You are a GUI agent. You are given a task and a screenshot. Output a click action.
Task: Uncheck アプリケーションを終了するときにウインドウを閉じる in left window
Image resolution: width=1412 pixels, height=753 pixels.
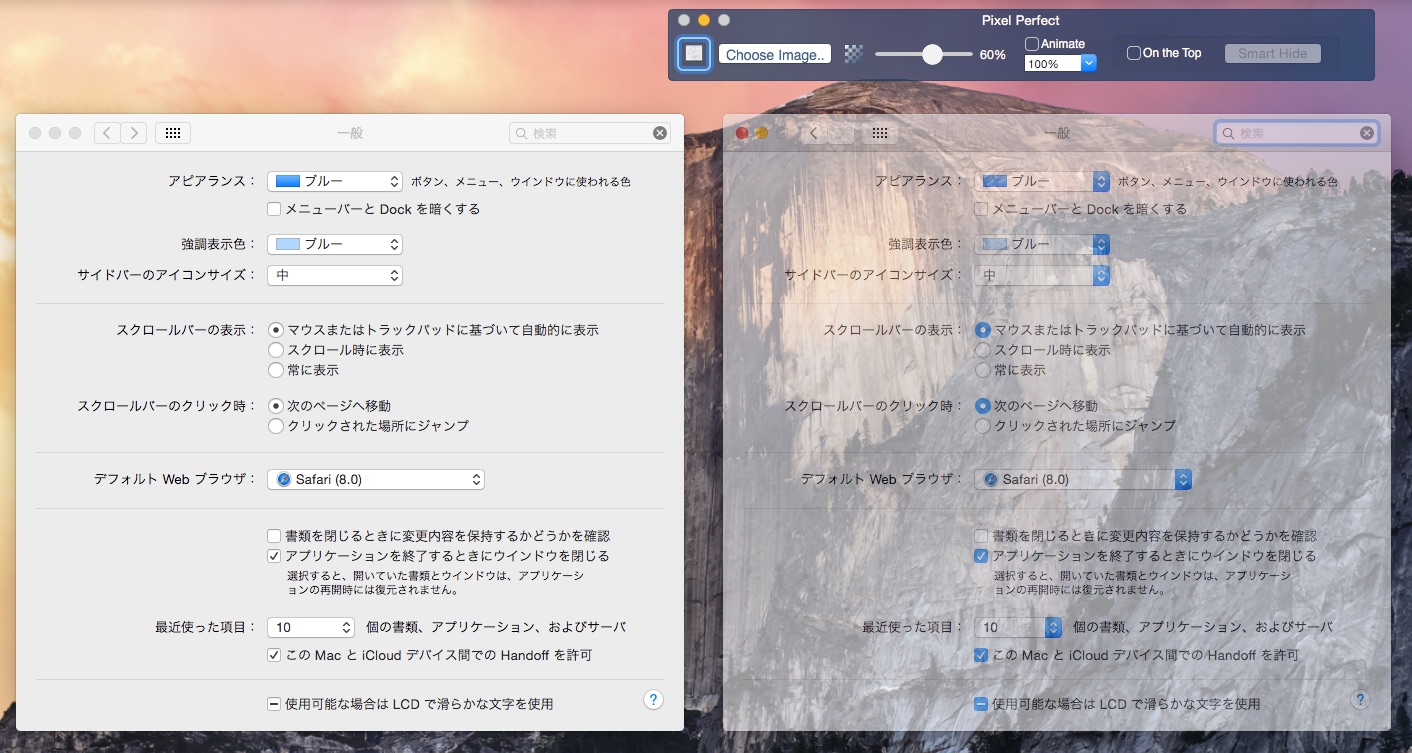click(274, 556)
